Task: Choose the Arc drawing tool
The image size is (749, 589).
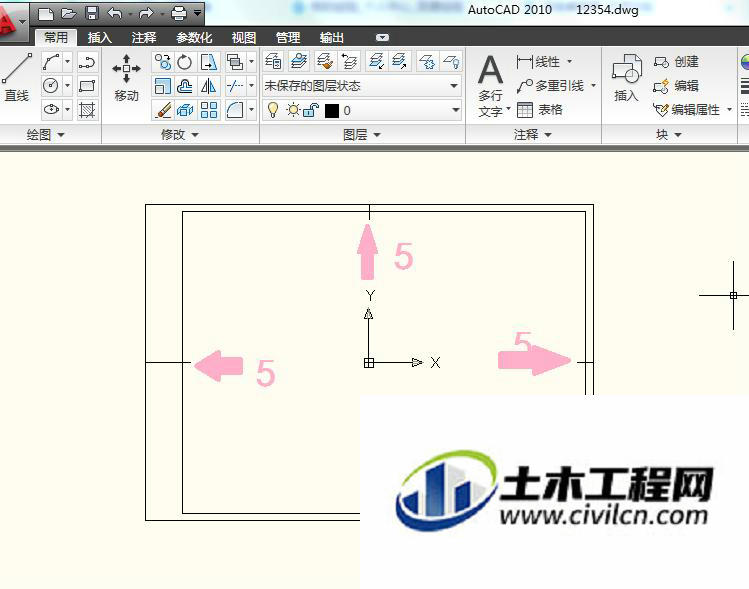Action: pyautogui.click(x=51, y=62)
